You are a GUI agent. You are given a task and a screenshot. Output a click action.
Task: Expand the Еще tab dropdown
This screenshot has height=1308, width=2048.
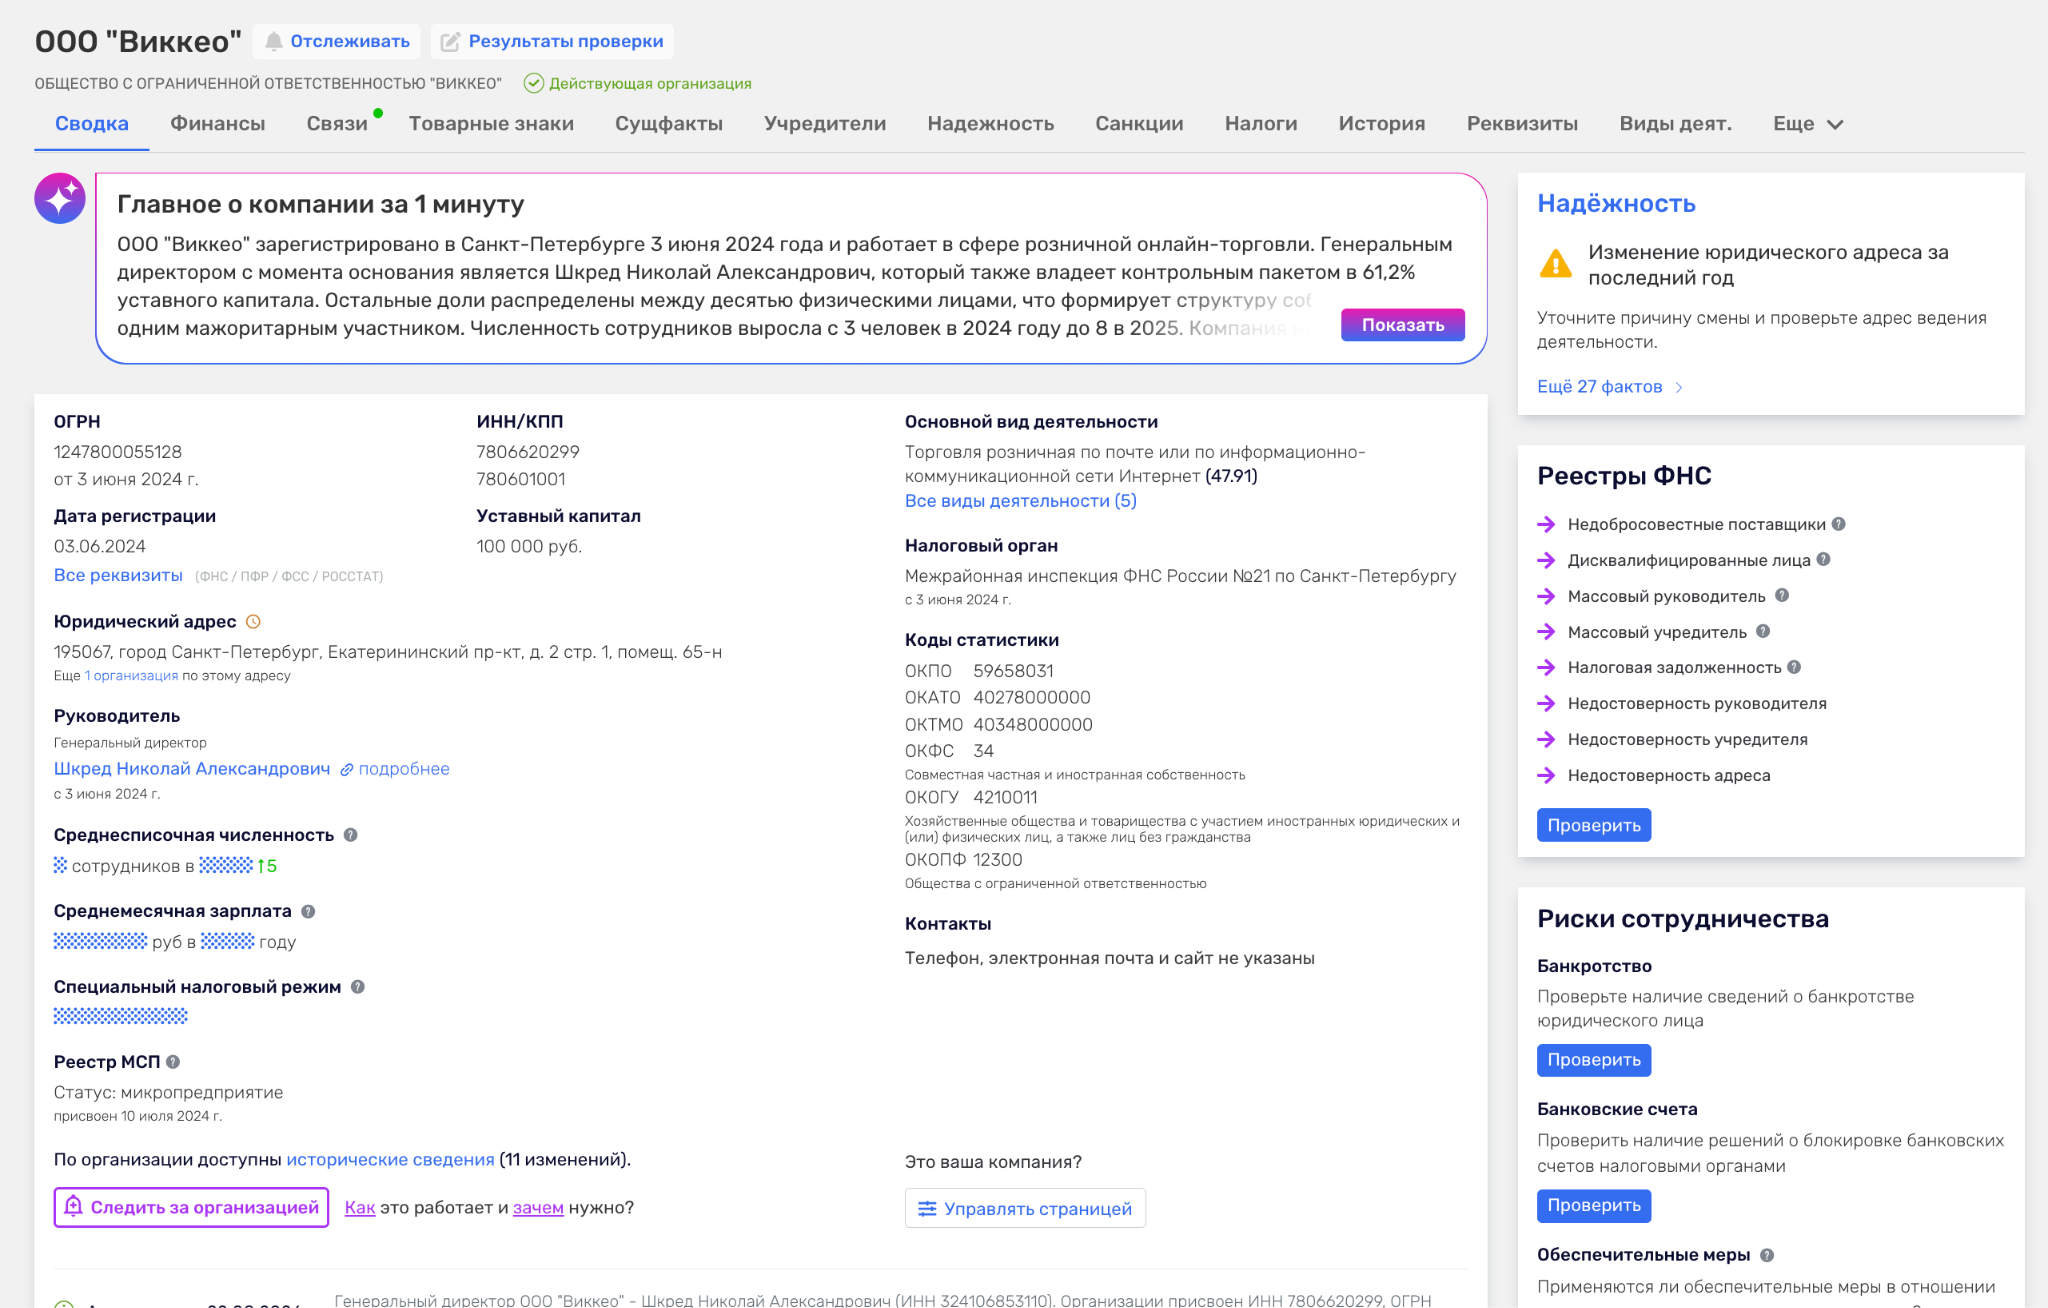[1808, 124]
